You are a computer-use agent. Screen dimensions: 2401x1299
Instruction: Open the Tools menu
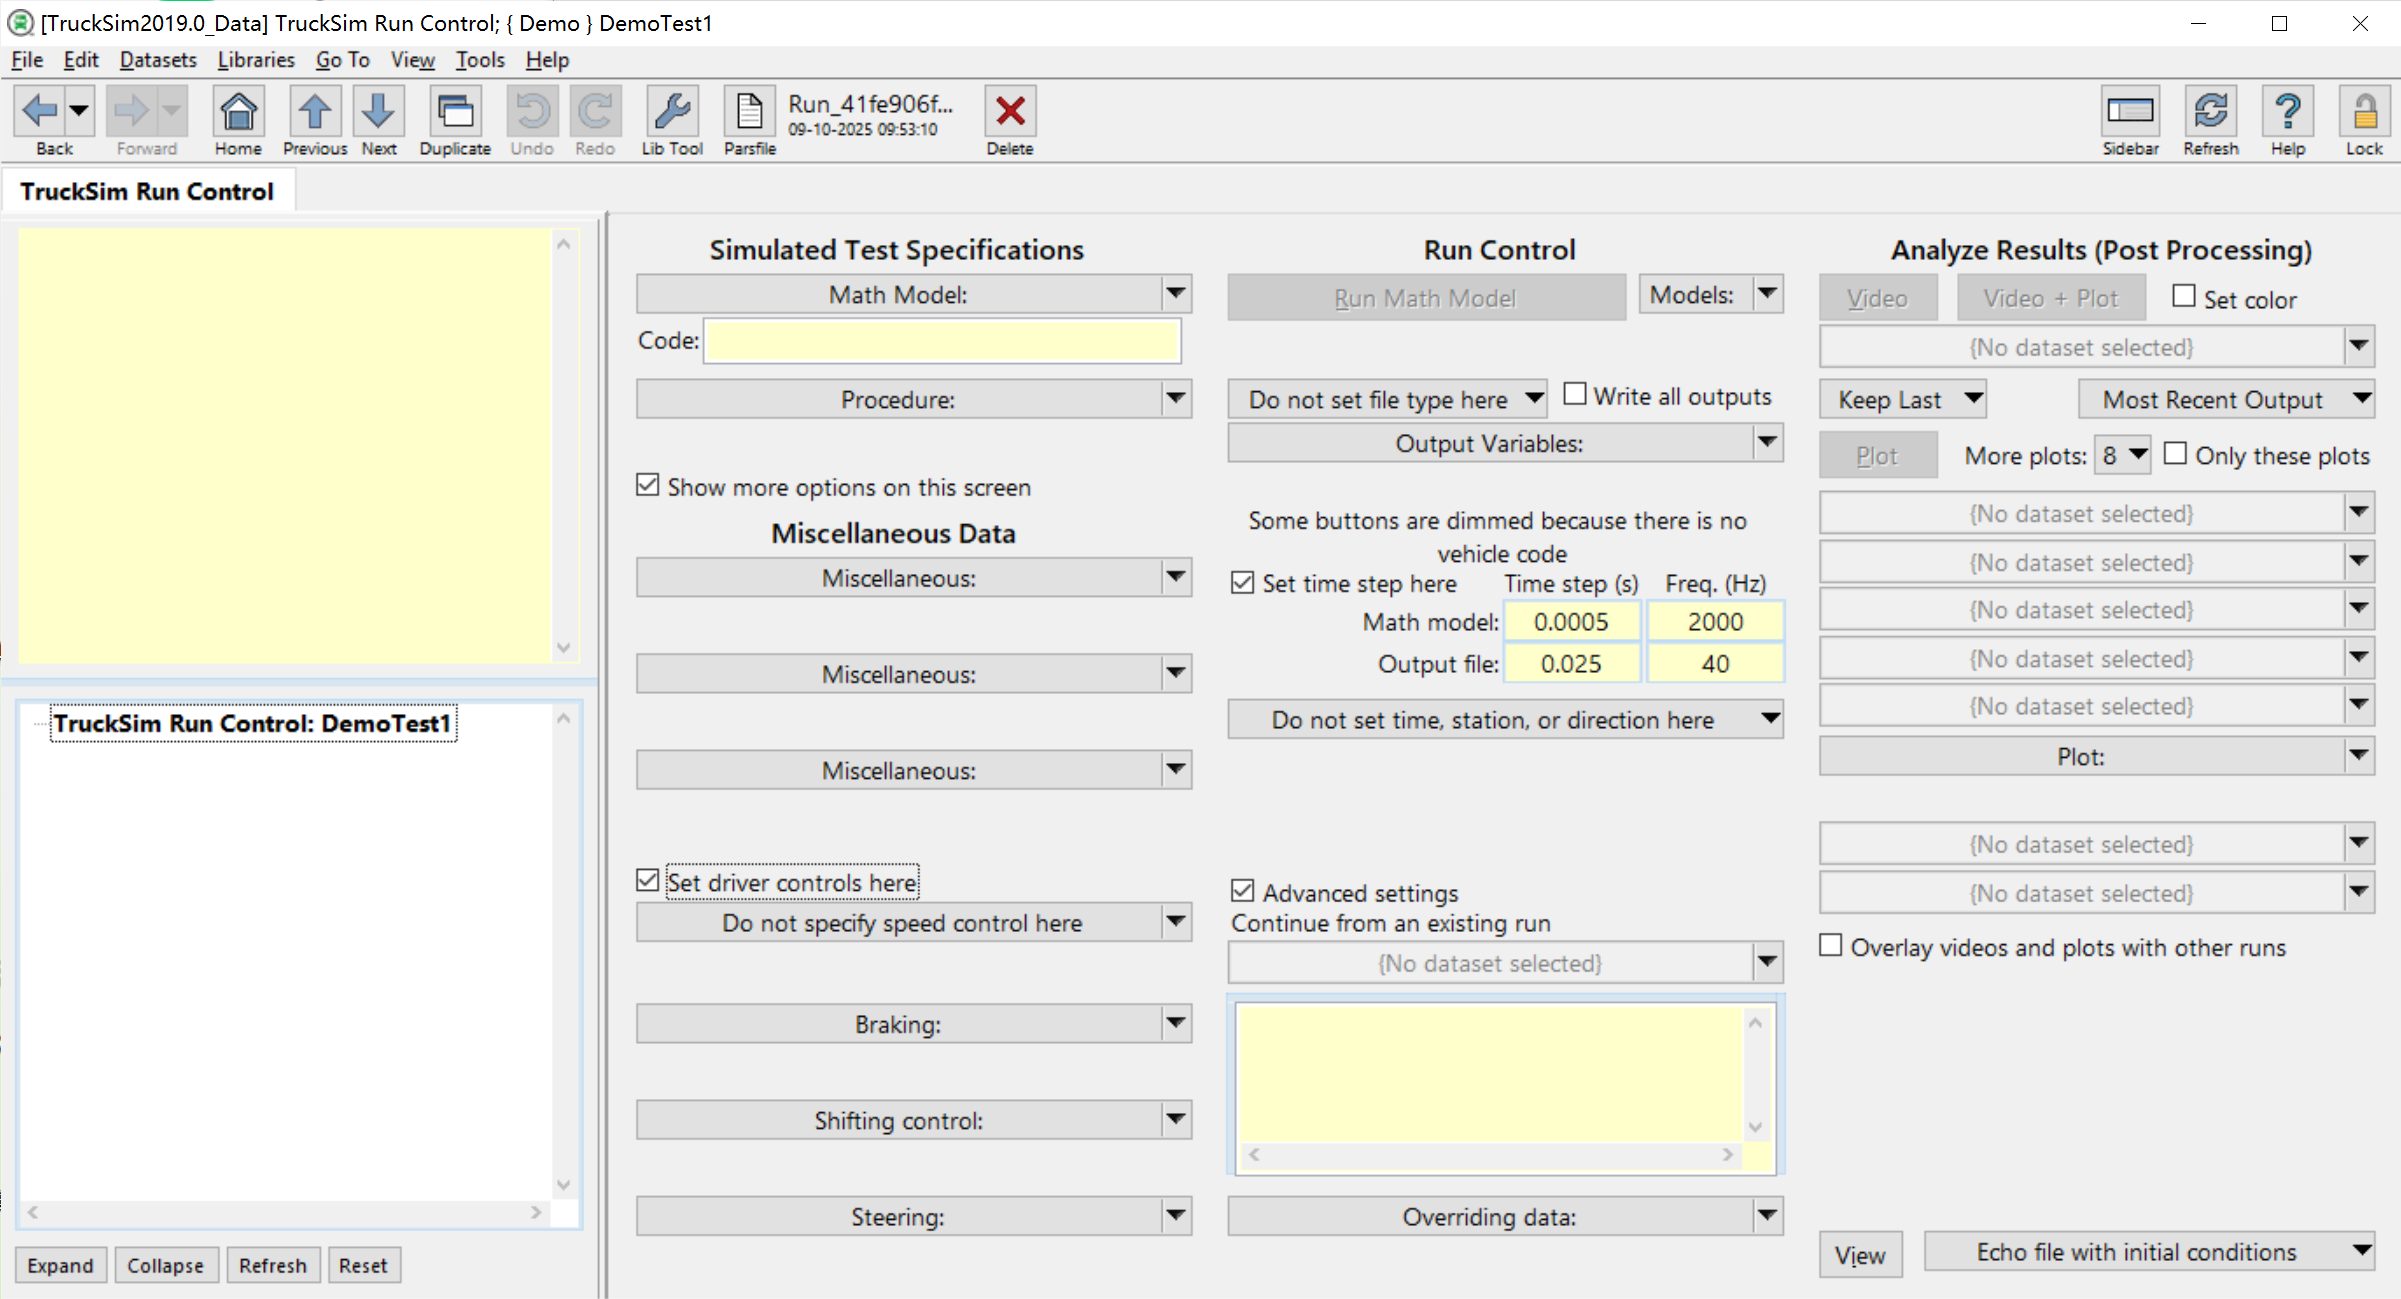tap(480, 60)
